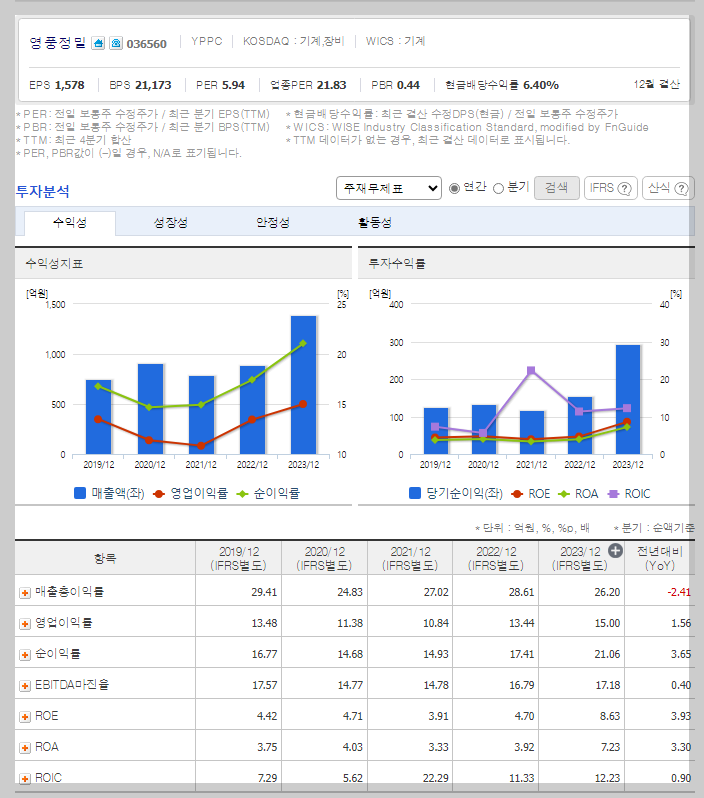The height and width of the screenshot is (798, 704).
Task: Click the 현금배당수익률 6.40% value
Action: click(541, 85)
